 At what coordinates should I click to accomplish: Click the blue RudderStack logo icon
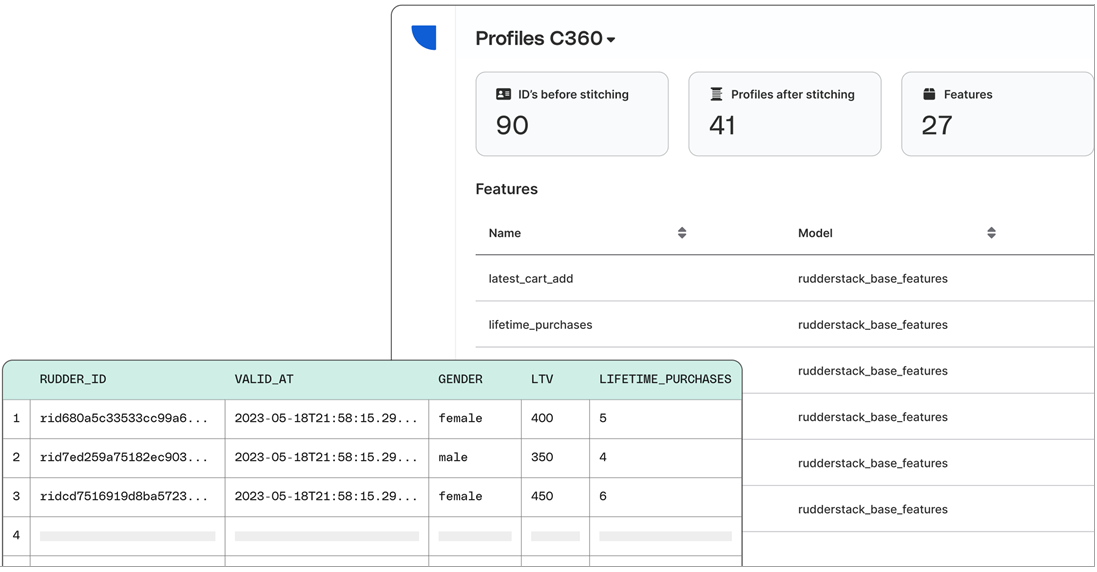(424, 37)
